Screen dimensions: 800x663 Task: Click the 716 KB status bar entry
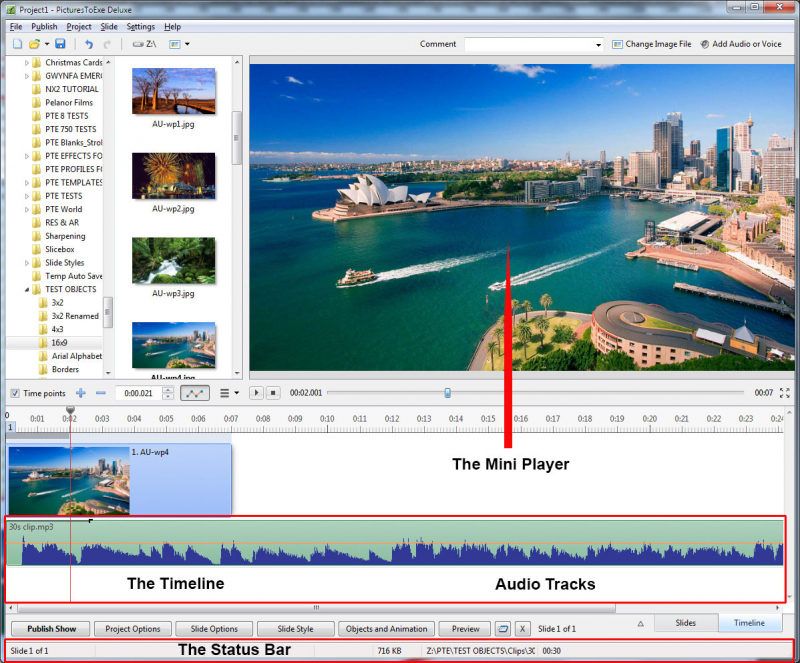(x=389, y=651)
